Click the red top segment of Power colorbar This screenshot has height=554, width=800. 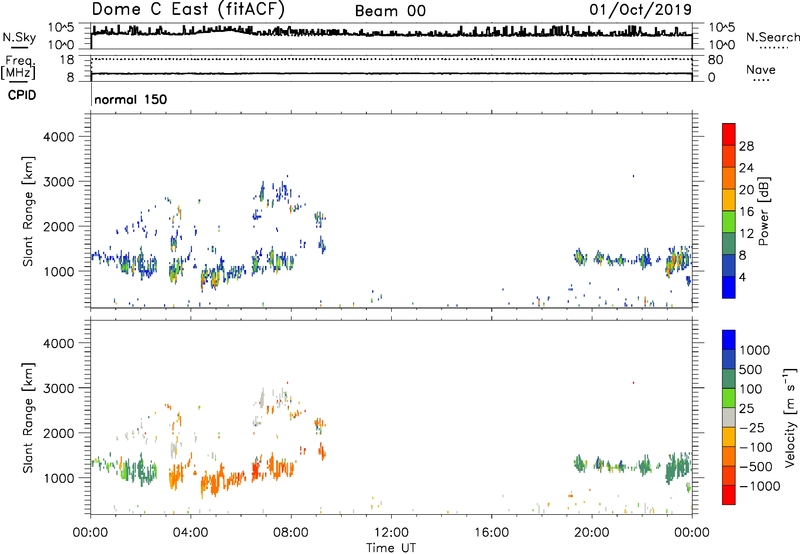pos(729,134)
